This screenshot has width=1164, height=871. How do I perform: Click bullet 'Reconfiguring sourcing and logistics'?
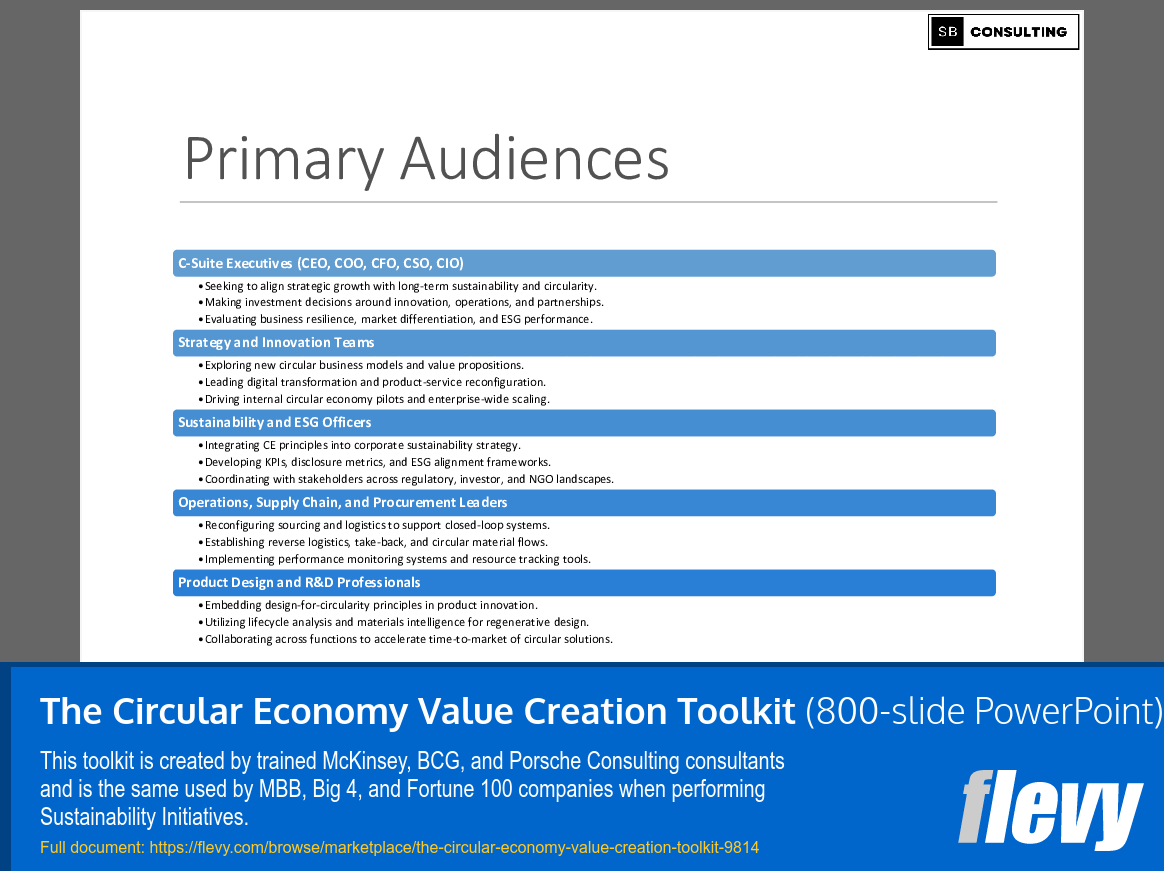(x=374, y=525)
